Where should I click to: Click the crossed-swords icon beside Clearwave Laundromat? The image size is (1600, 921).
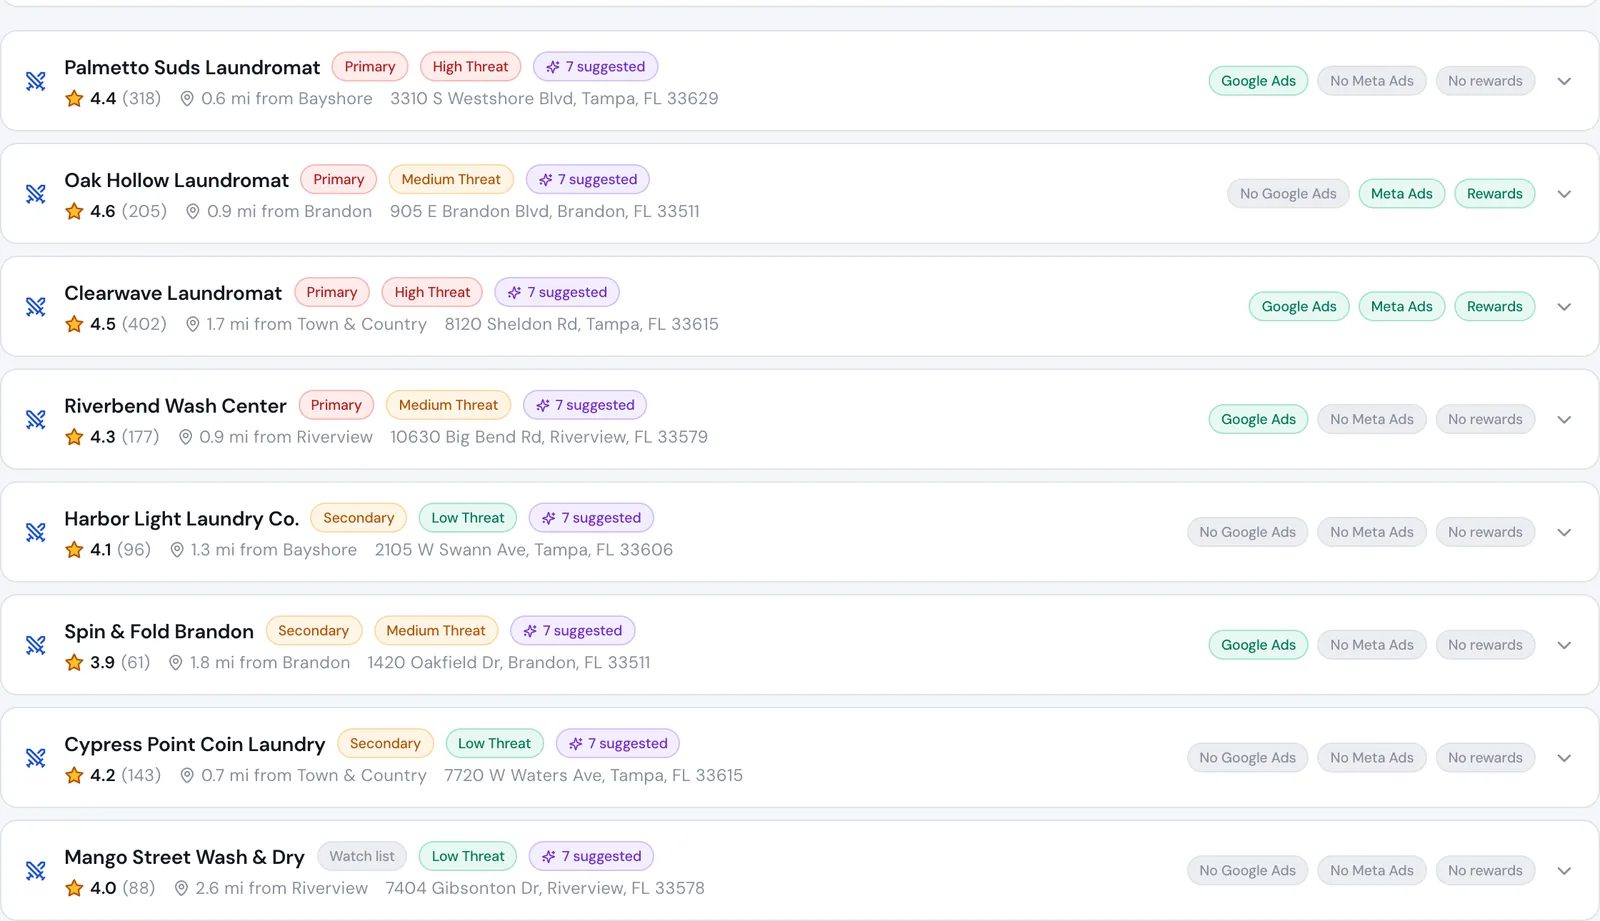36,307
